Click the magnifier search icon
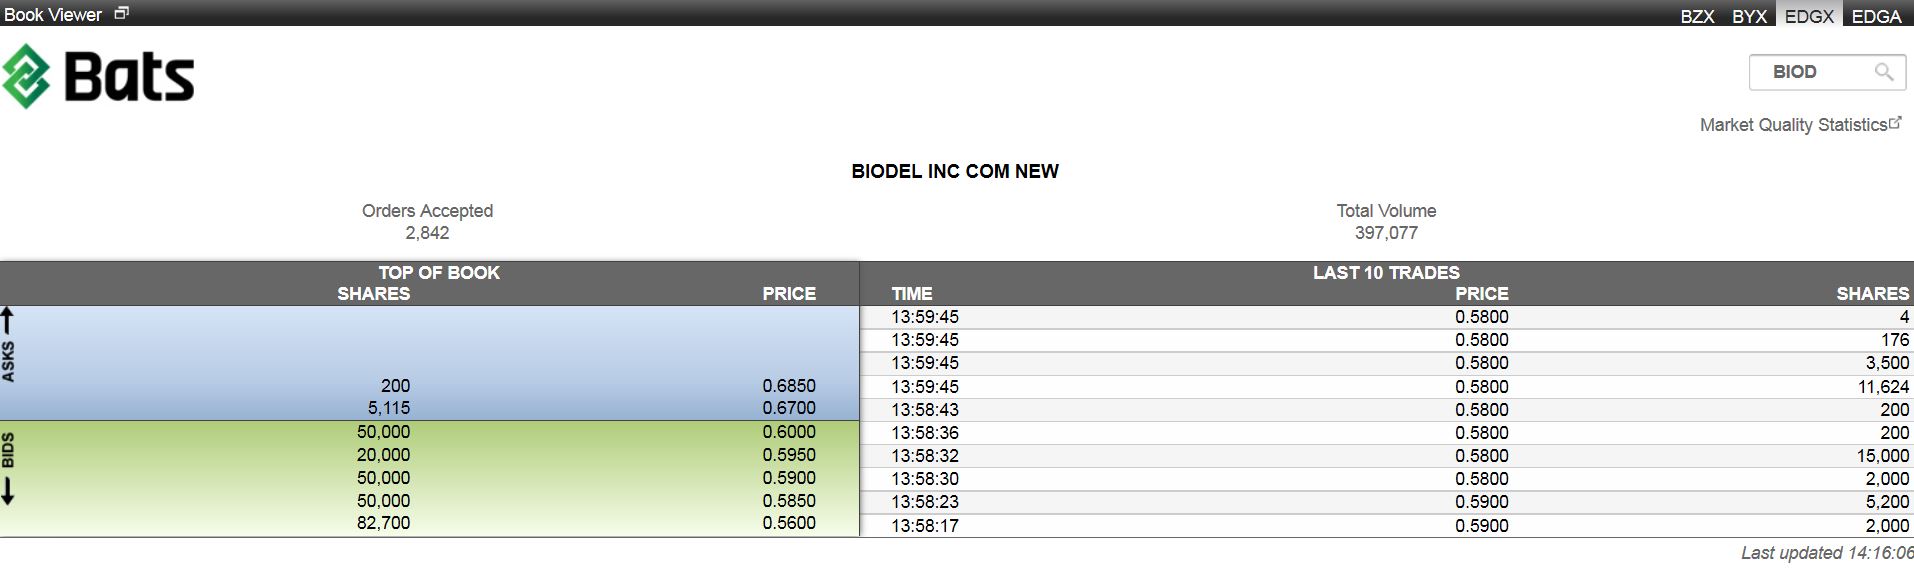 tap(1883, 72)
